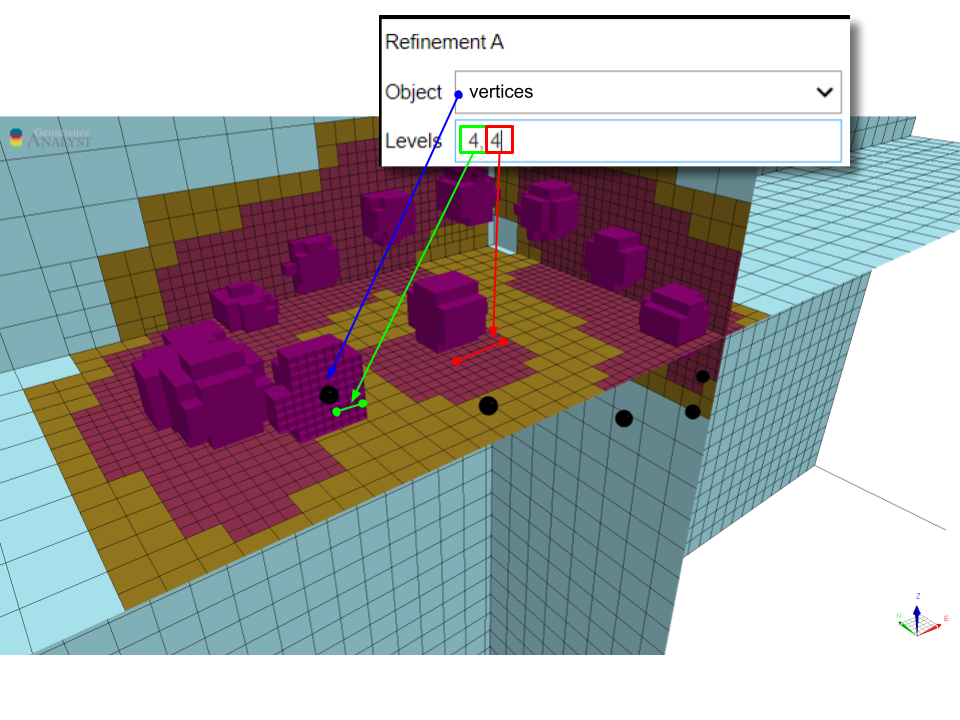Click the blue dot beside Object label
This screenshot has width=960, height=720.
coord(459,94)
